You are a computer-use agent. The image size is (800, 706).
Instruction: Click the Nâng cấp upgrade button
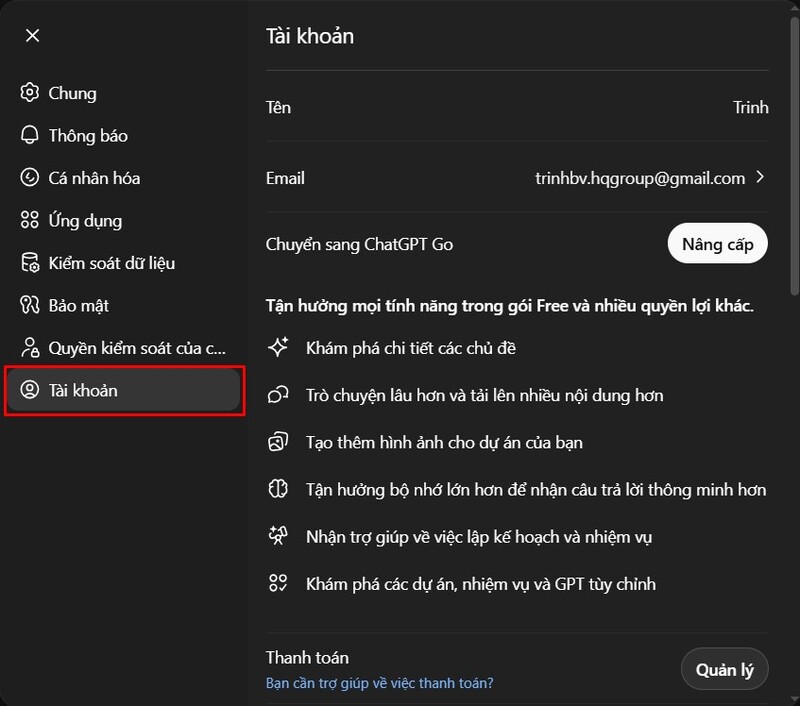point(717,244)
